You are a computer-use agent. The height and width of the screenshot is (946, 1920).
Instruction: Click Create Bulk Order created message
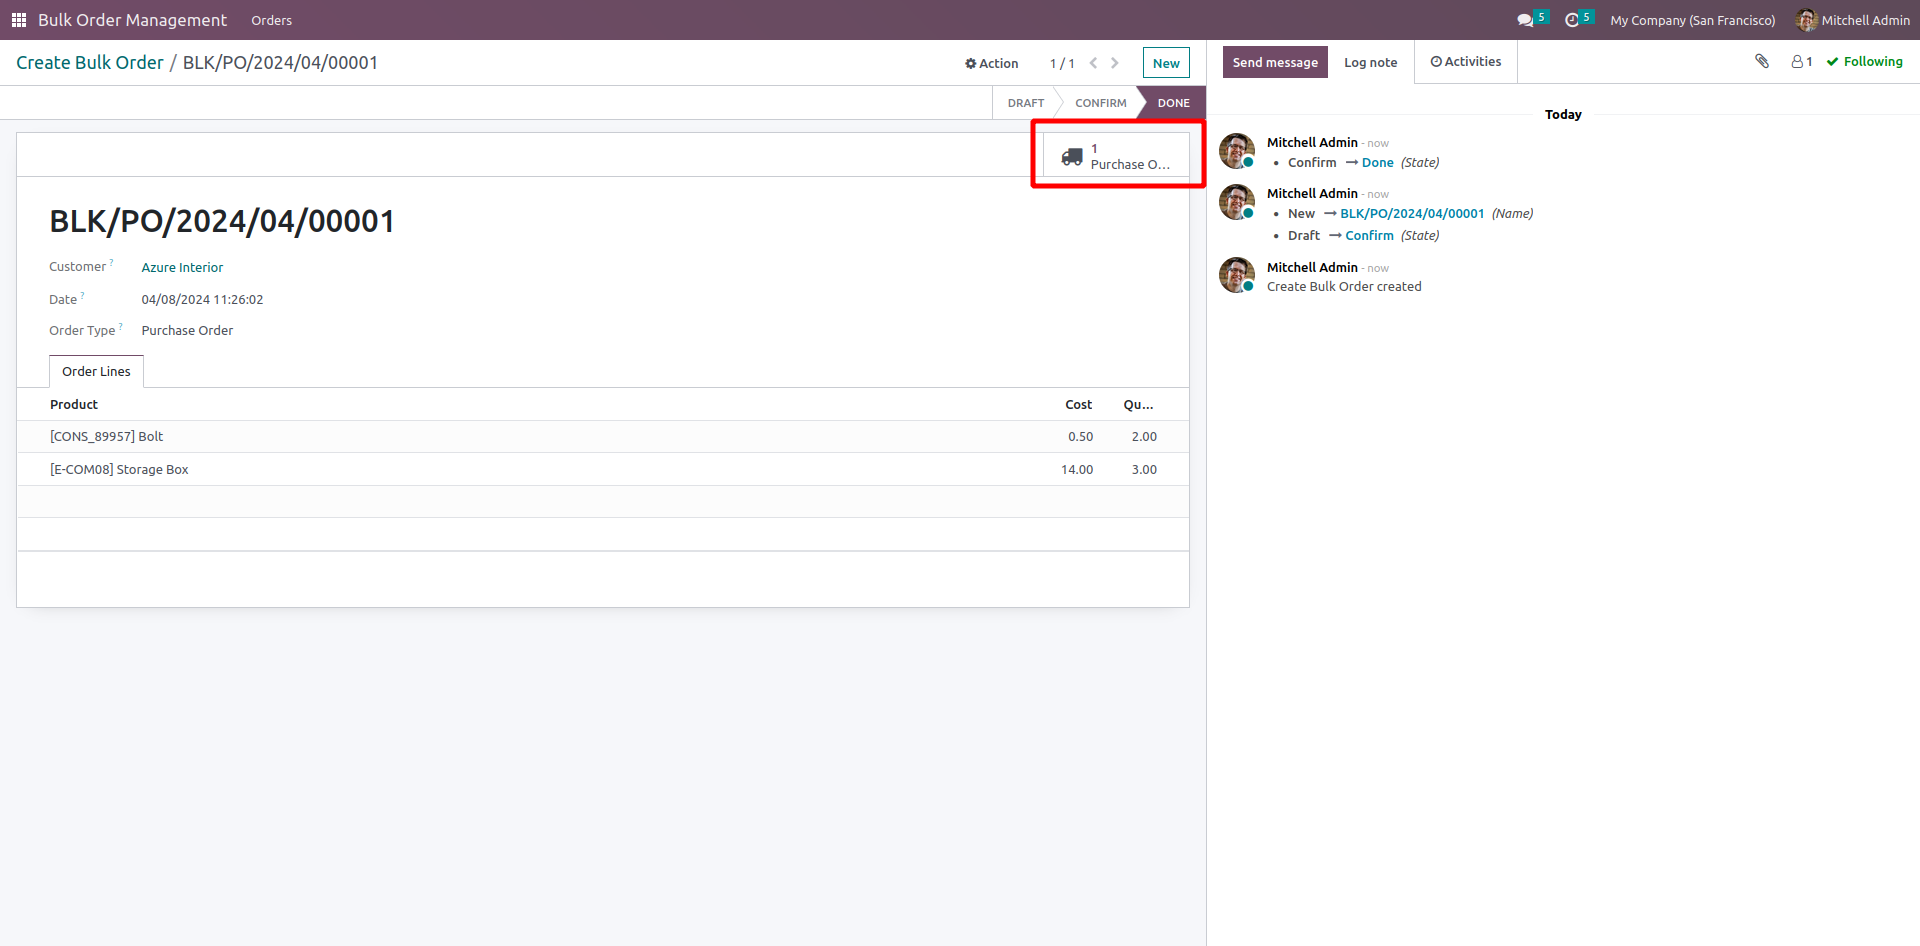pos(1344,287)
